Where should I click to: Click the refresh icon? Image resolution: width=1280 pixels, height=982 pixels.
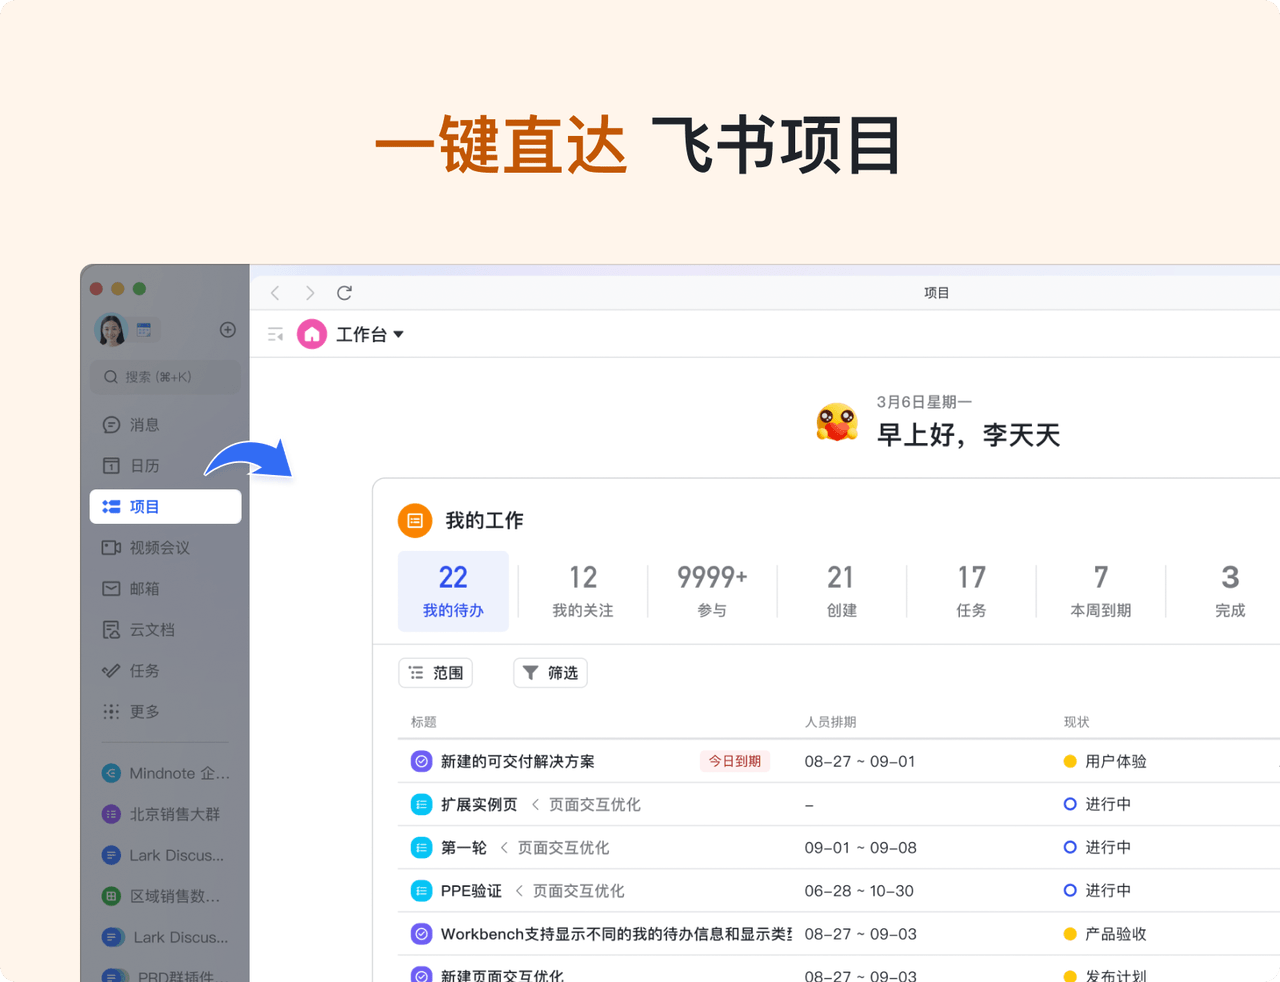(344, 293)
